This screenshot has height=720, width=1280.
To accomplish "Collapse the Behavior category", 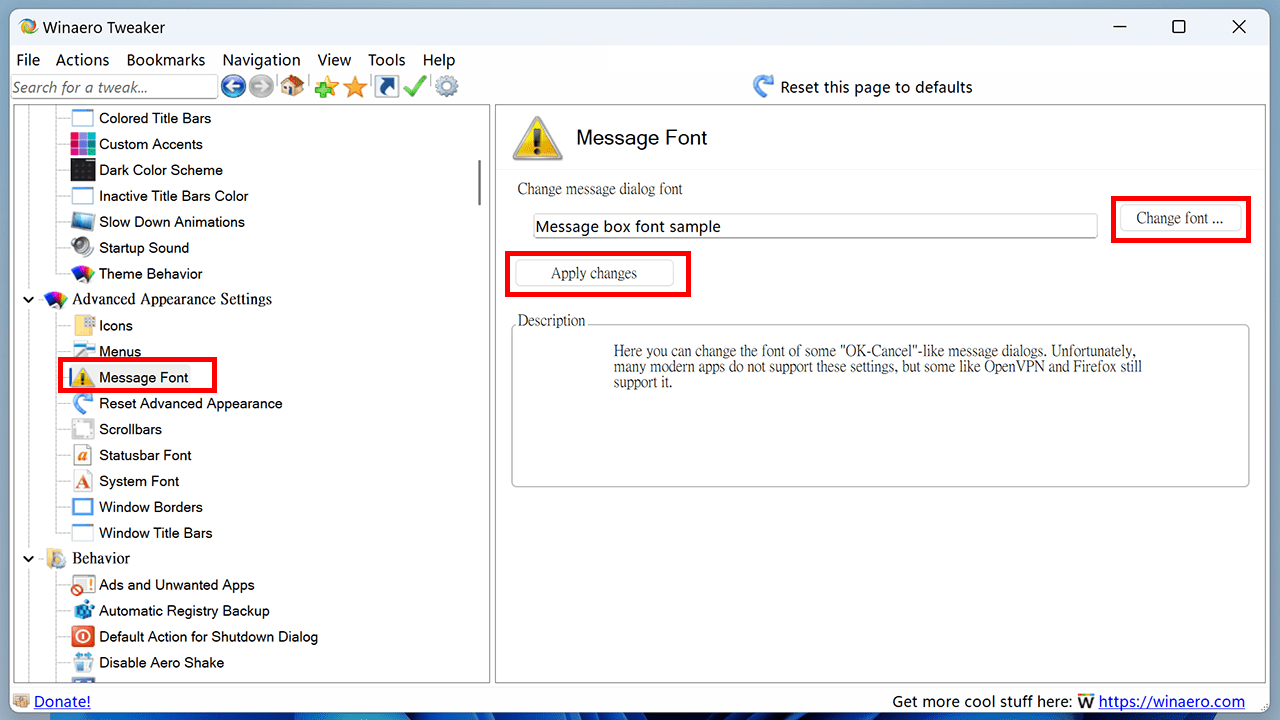I will (29, 559).
